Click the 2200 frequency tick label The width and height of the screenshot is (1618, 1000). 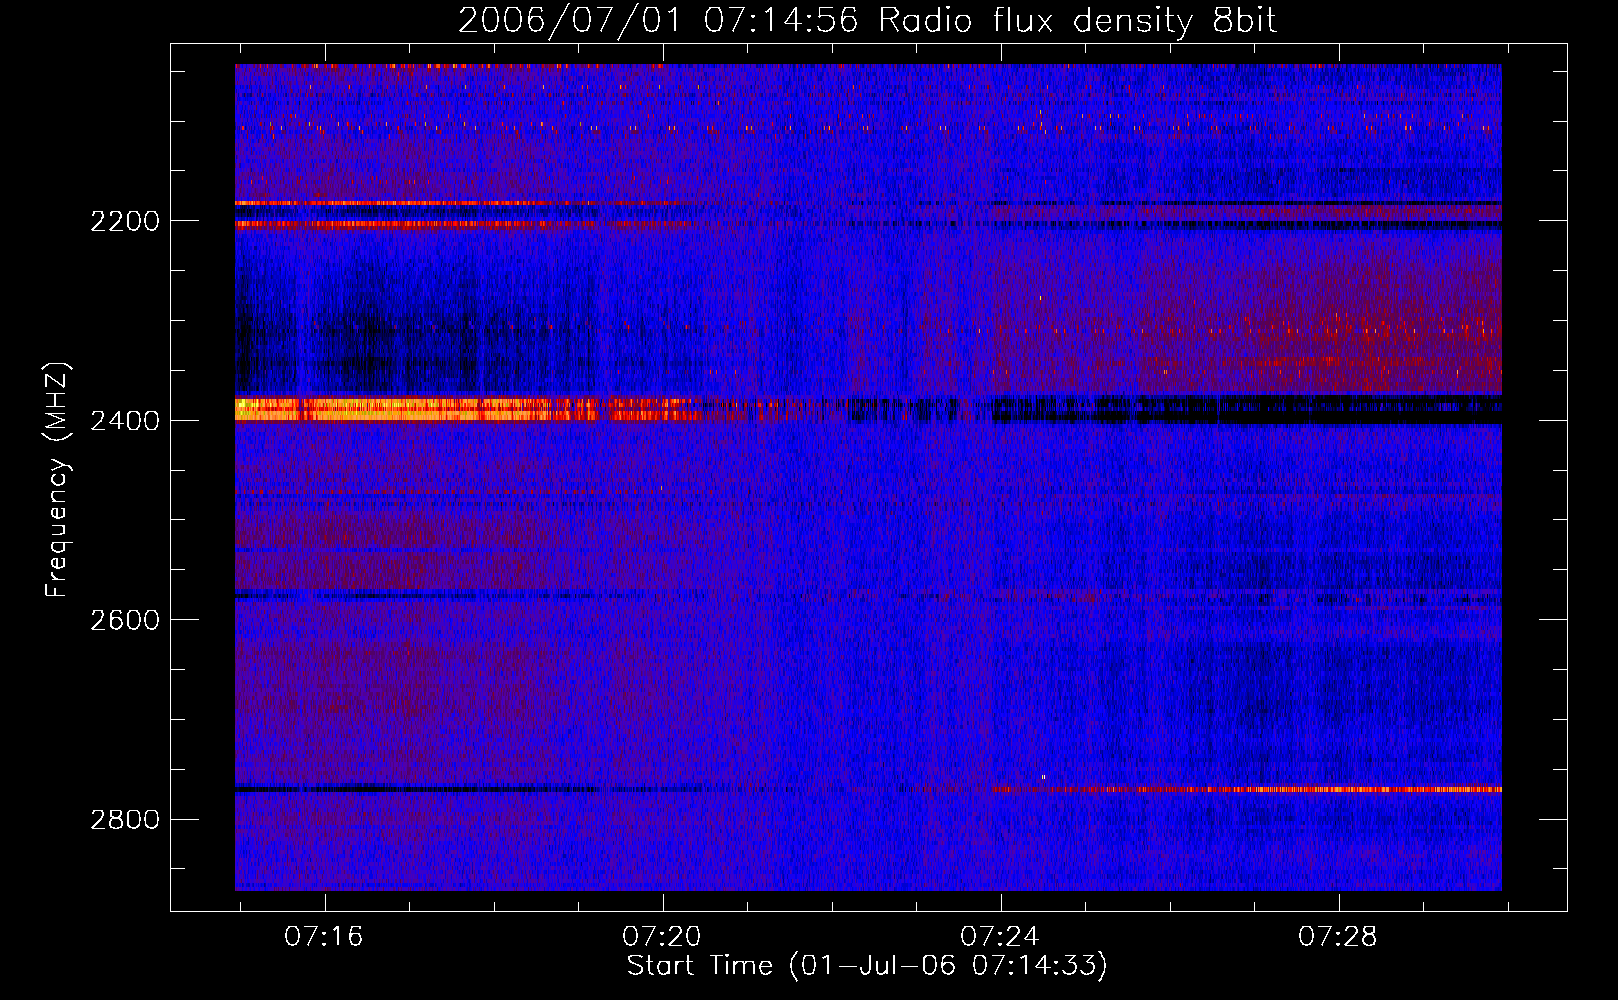click(125, 221)
